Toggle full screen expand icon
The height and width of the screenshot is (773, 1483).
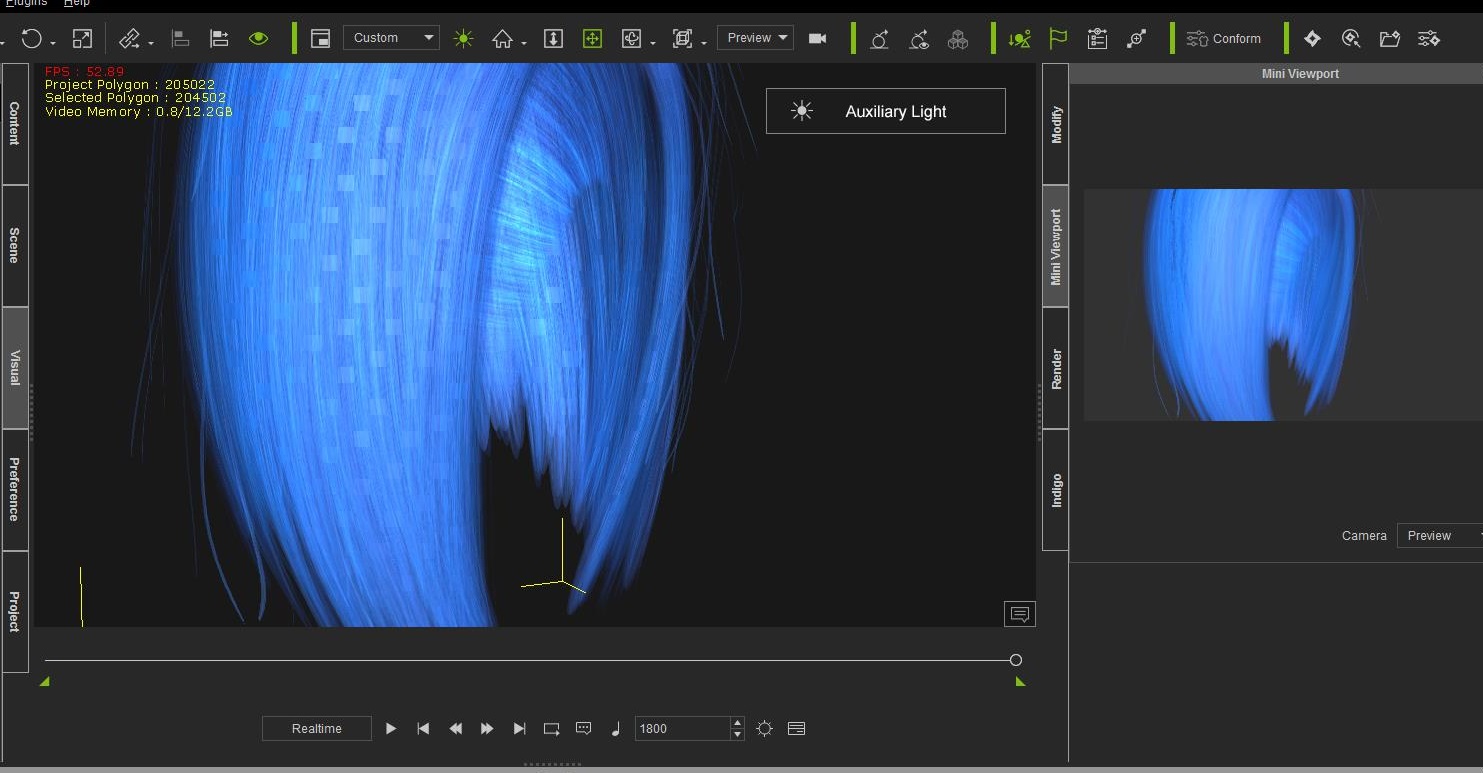[83, 38]
